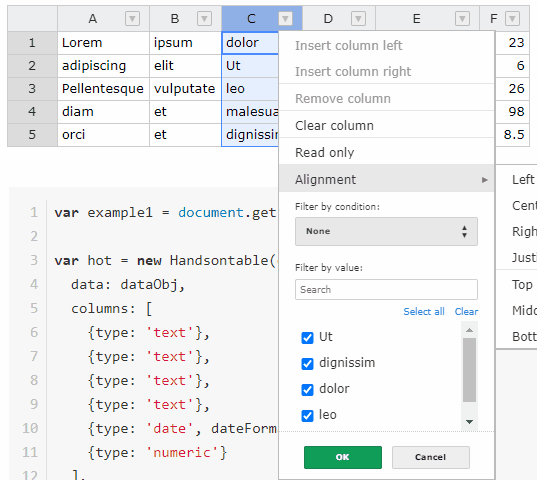
Task: Uncheck the dignissim value checkbox
Action: click(x=307, y=364)
